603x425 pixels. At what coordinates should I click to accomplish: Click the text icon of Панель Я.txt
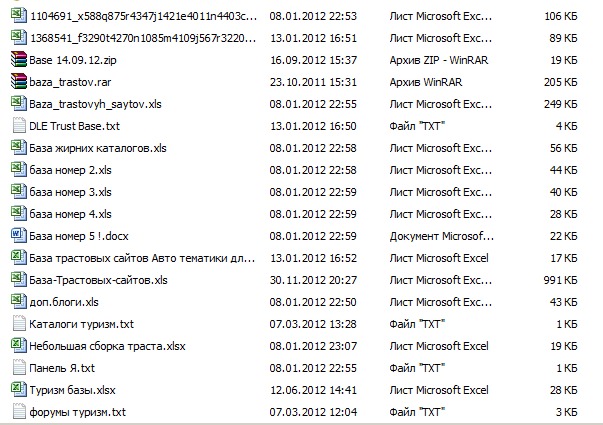point(19,368)
